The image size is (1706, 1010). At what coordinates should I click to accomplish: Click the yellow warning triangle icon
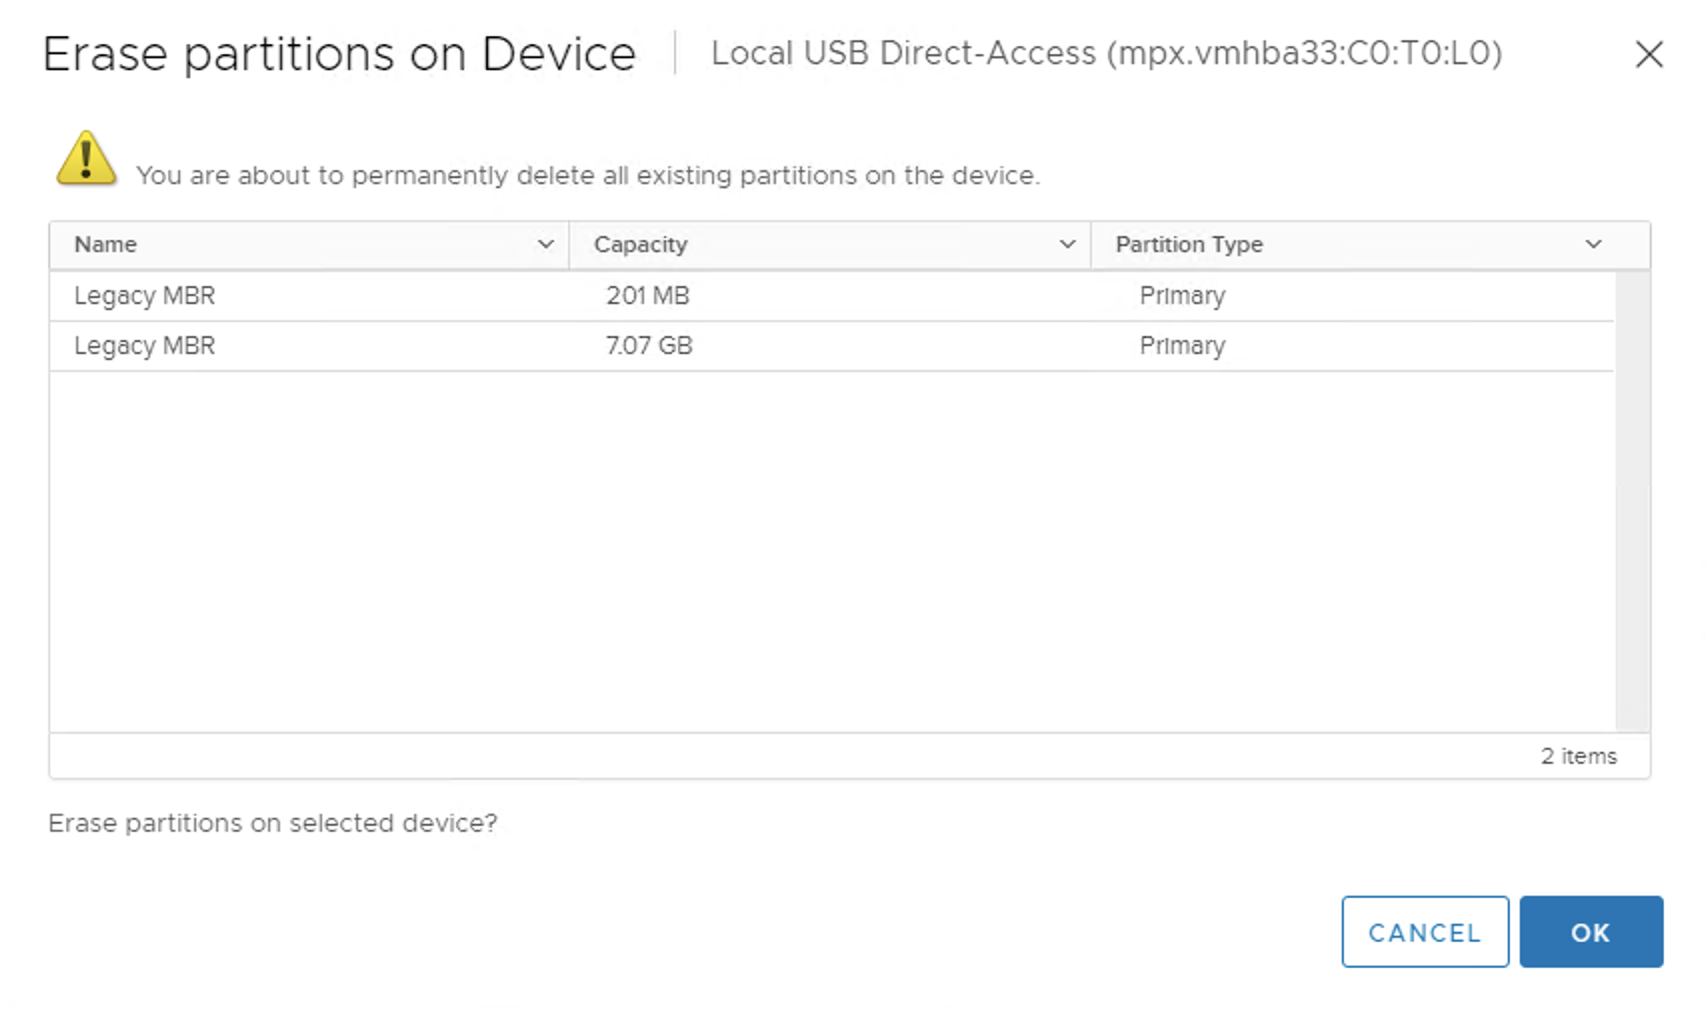[x=86, y=158]
